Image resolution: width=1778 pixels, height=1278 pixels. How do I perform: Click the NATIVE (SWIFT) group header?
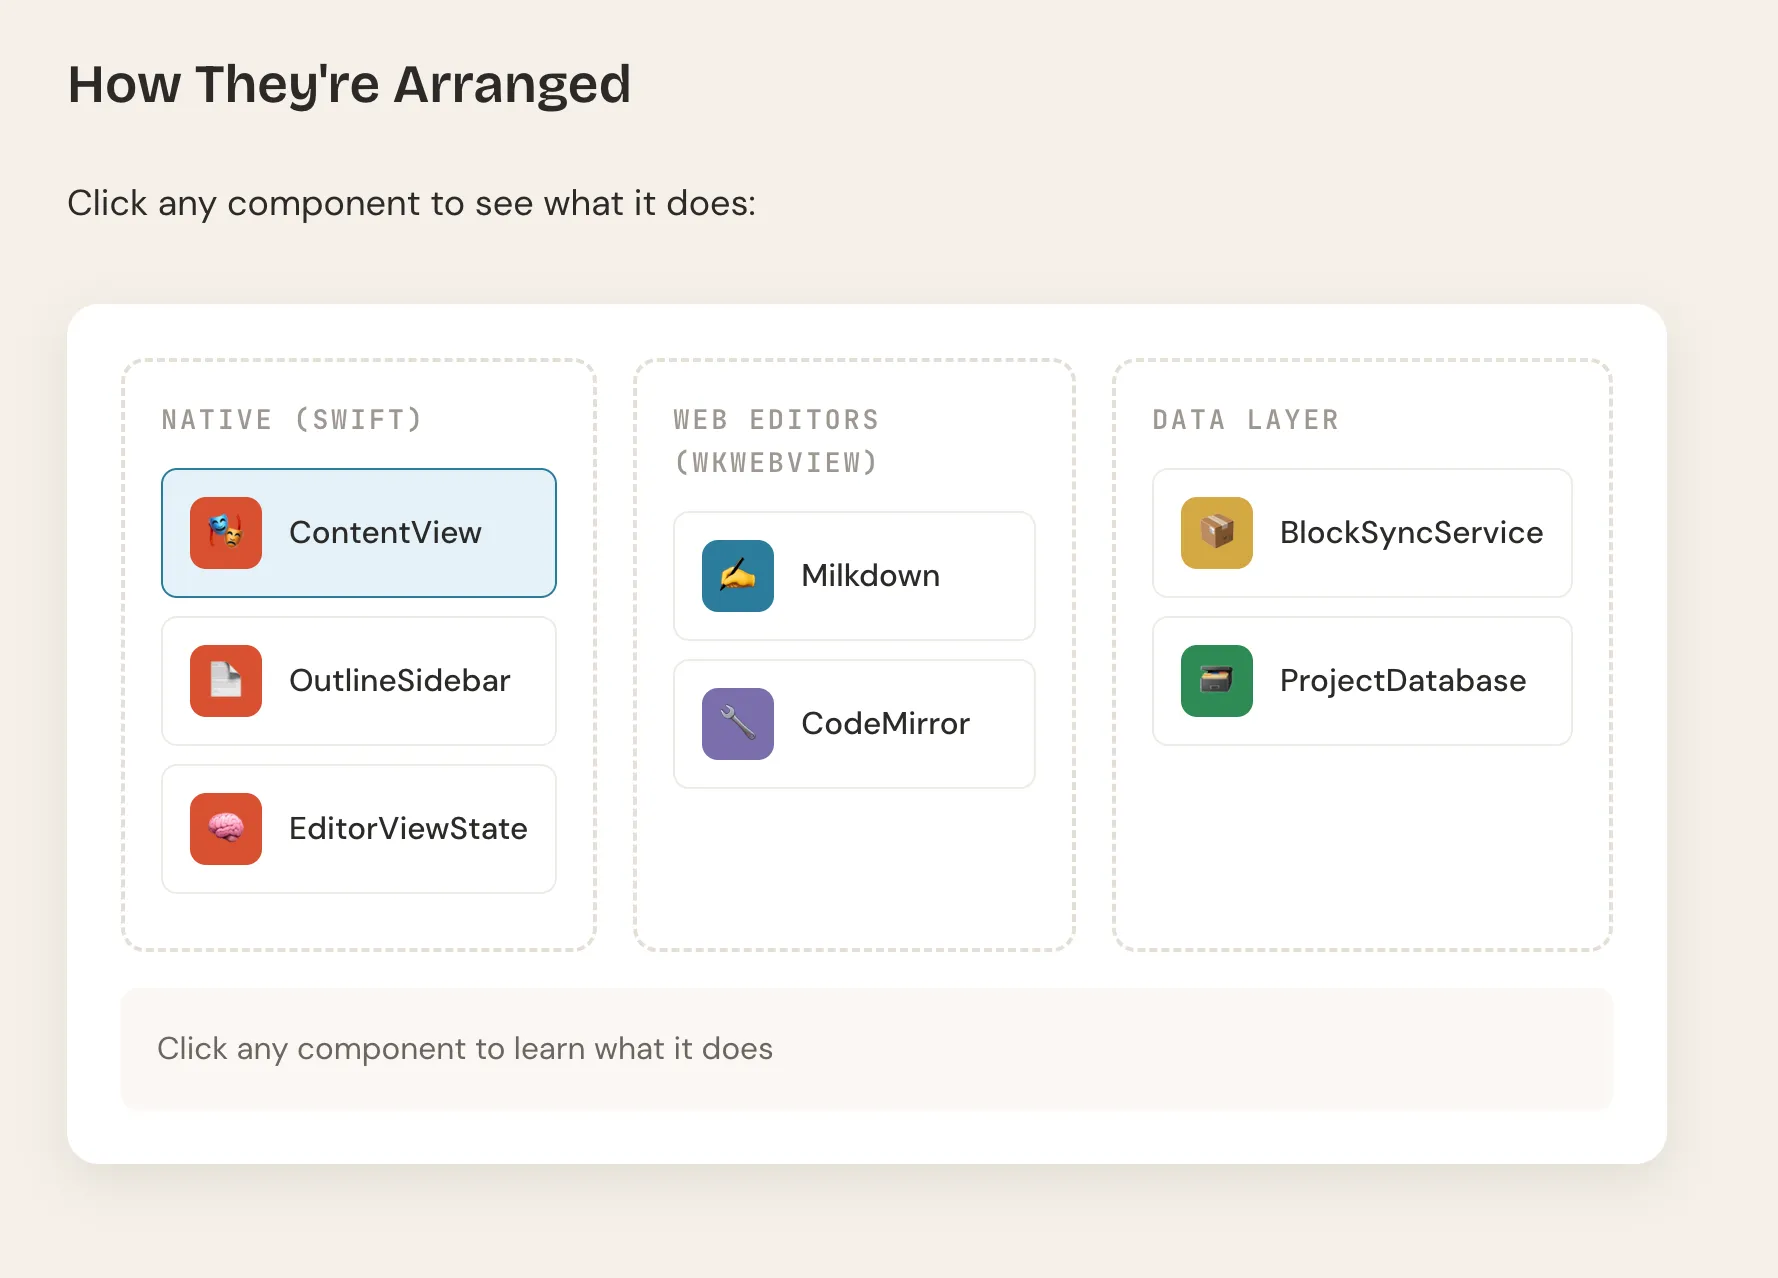point(292,420)
